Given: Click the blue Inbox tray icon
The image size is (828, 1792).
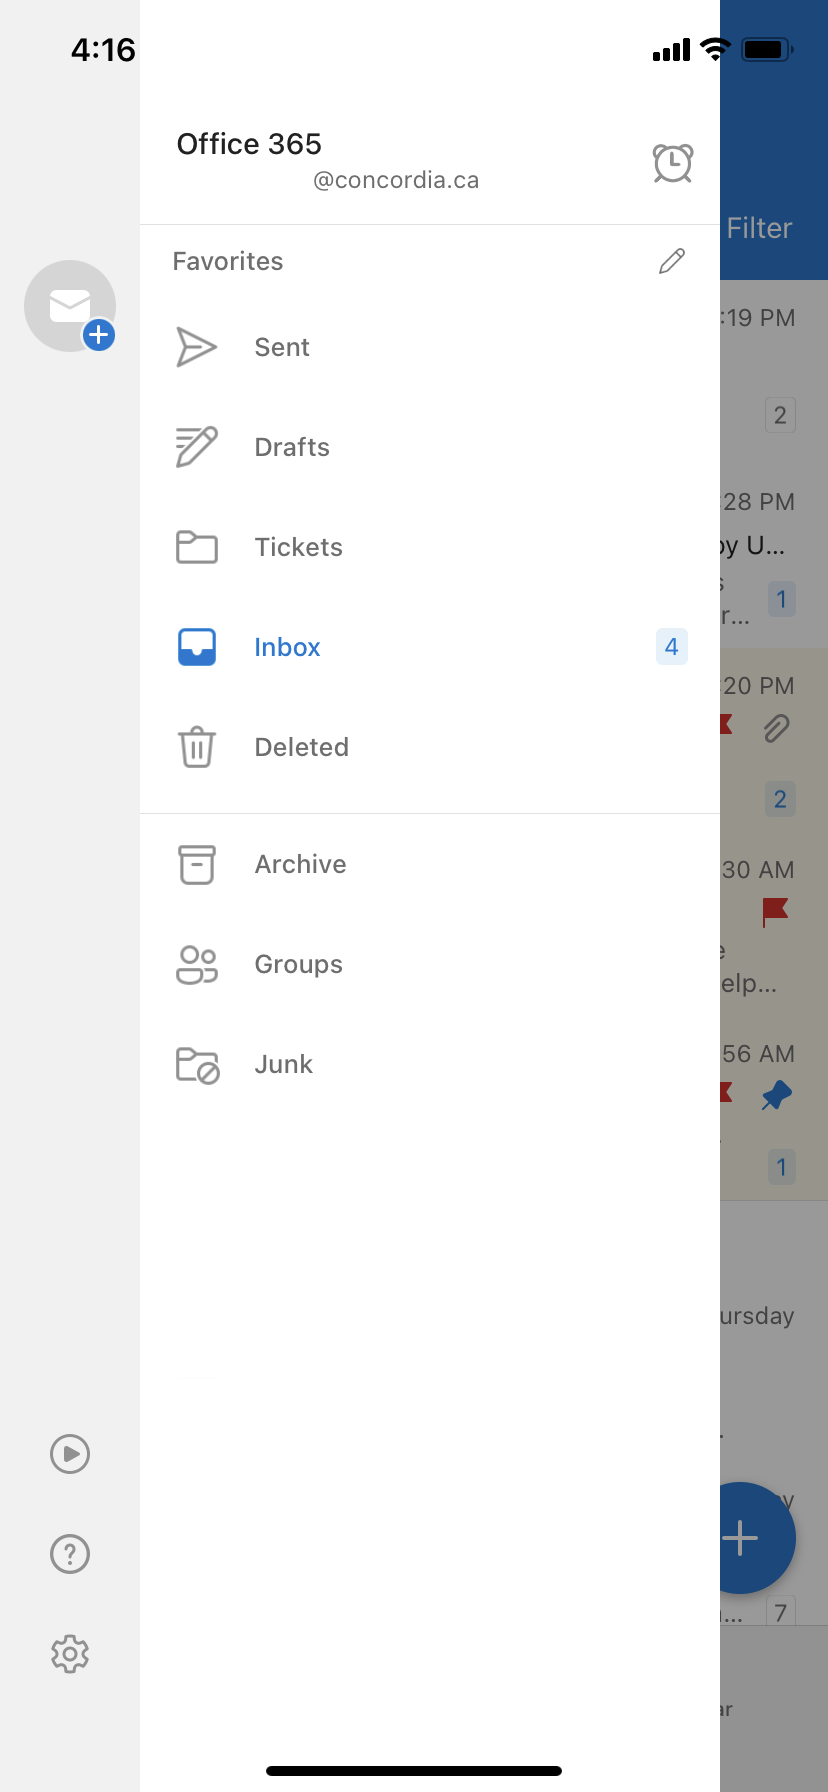Looking at the screenshot, I should [196, 647].
